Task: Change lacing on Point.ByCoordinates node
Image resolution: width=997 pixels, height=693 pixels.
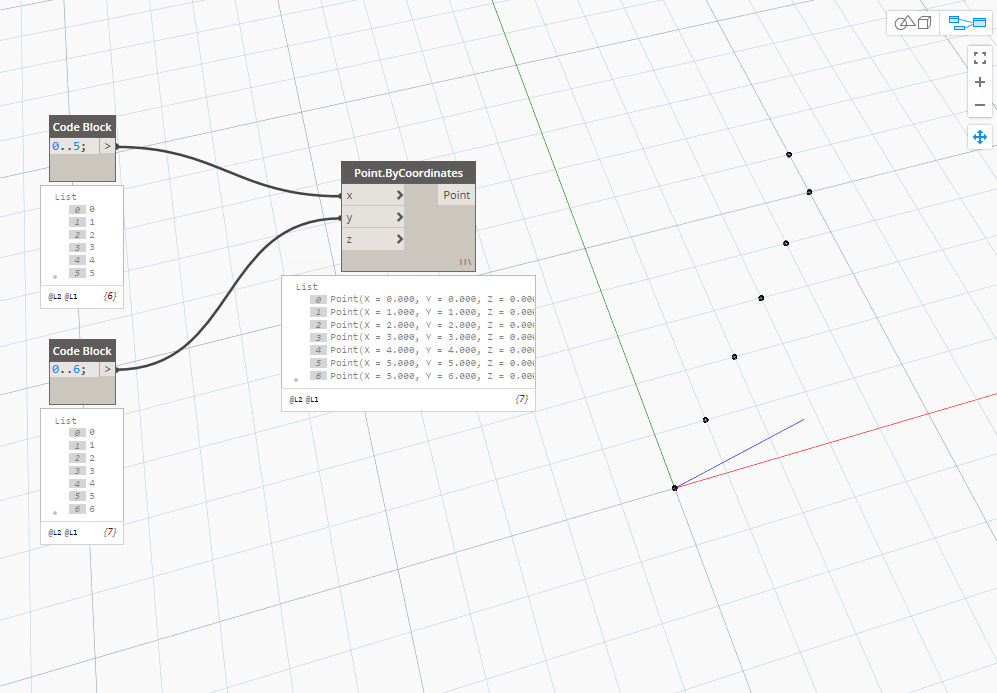Action: click(x=467, y=260)
